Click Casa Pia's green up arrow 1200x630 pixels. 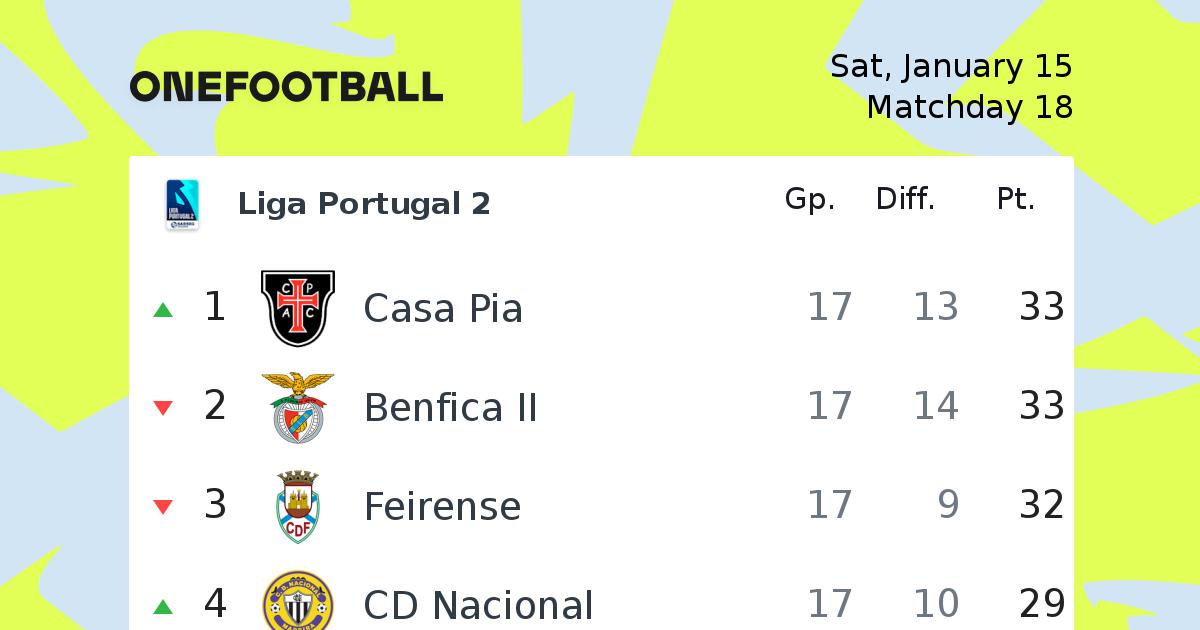coord(163,310)
